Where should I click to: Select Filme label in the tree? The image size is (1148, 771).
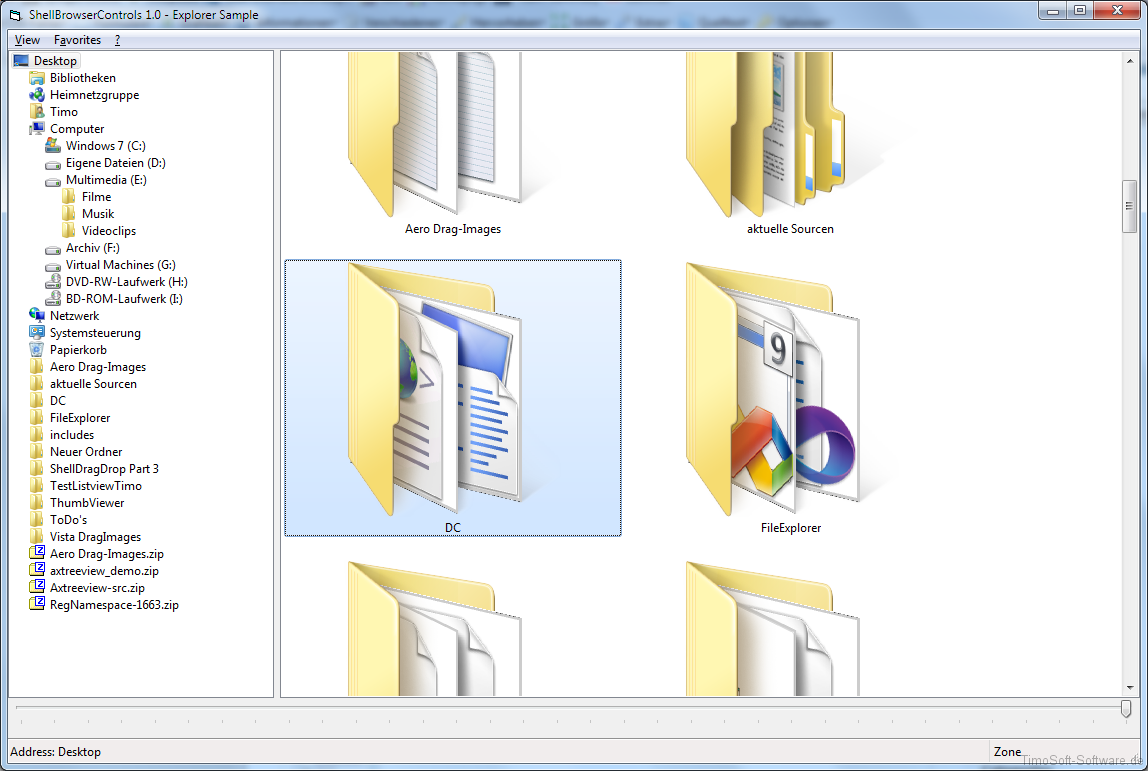coord(97,197)
